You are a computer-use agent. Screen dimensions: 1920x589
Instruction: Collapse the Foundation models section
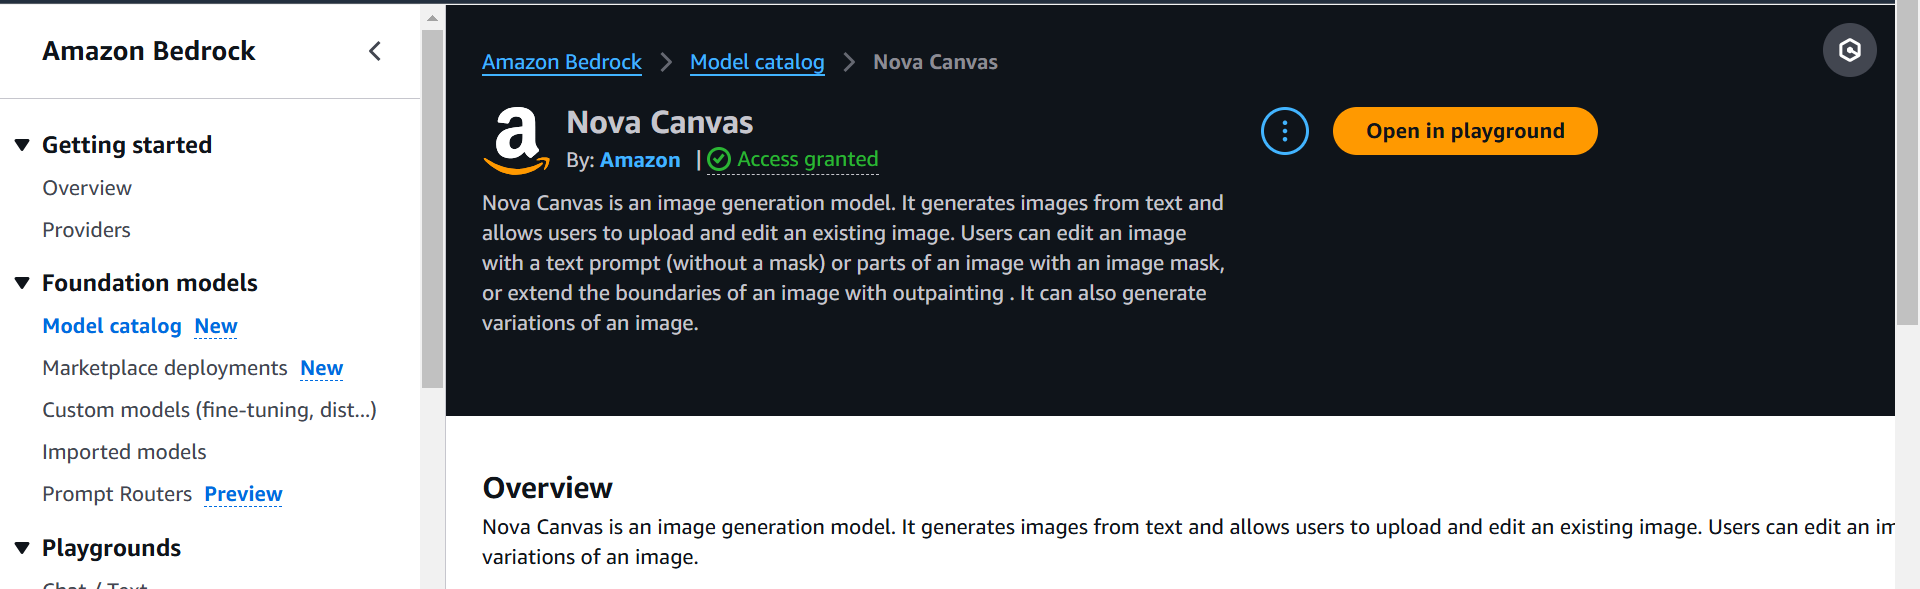pyautogui.click(x=22, y=283)
